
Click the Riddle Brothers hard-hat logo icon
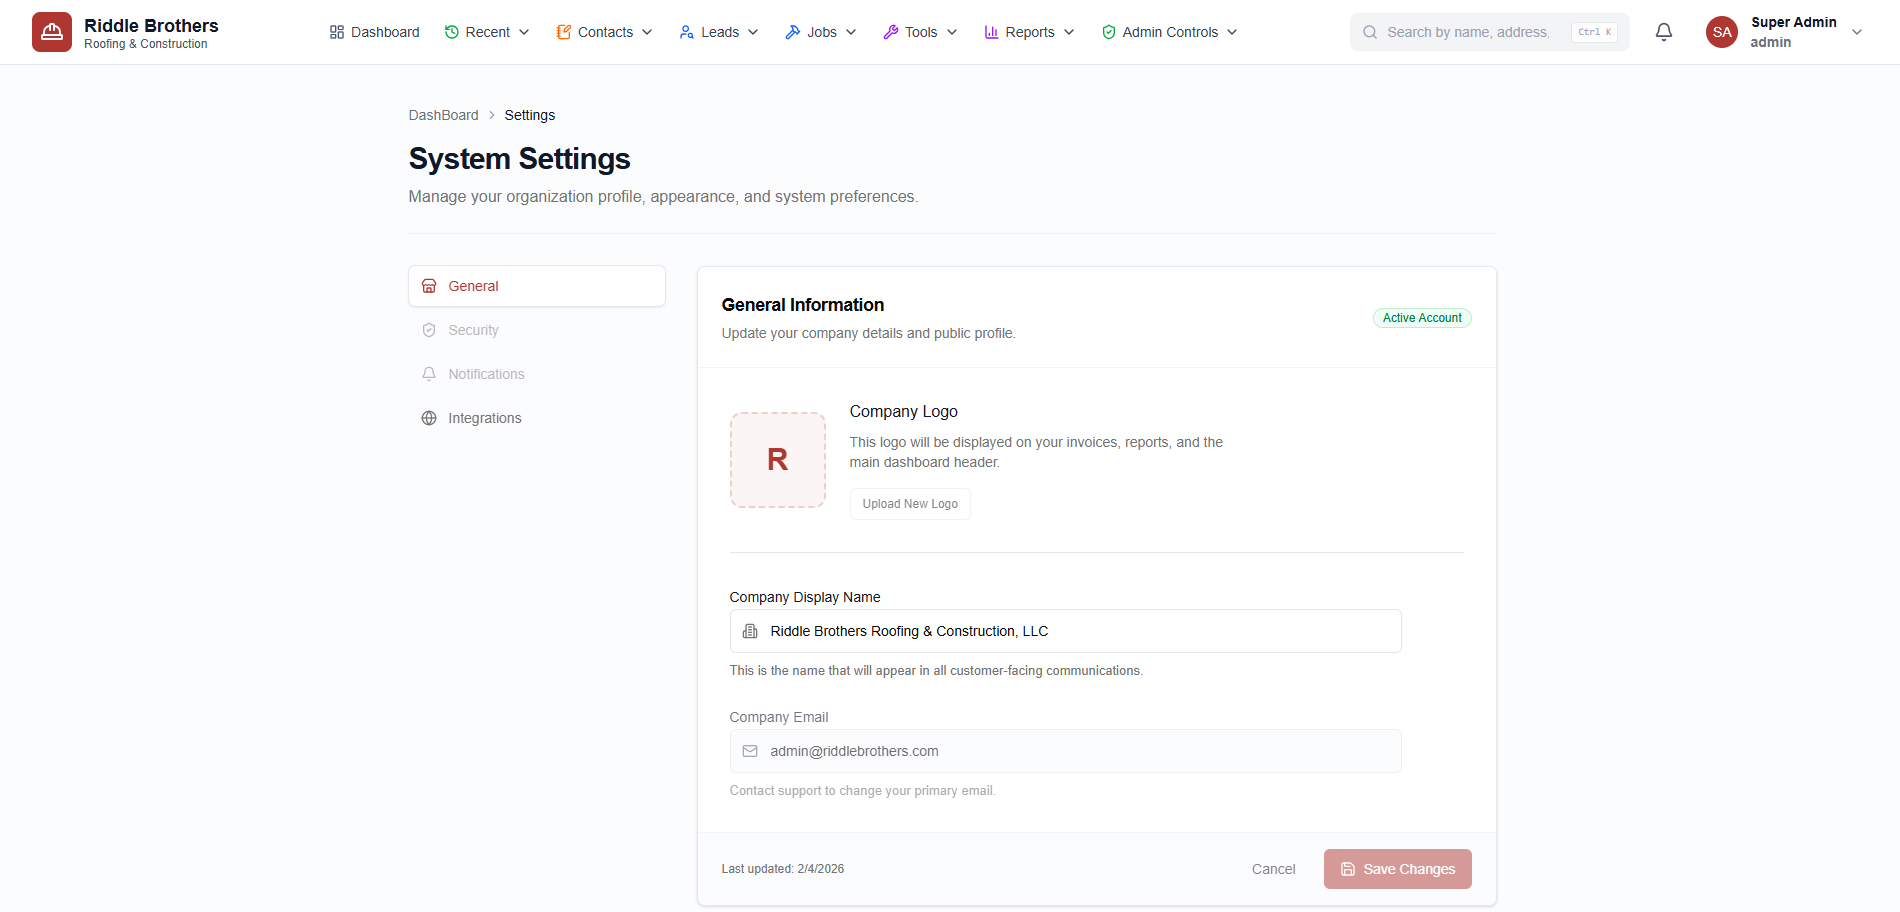pyautogui.click(x=51, y=31)
